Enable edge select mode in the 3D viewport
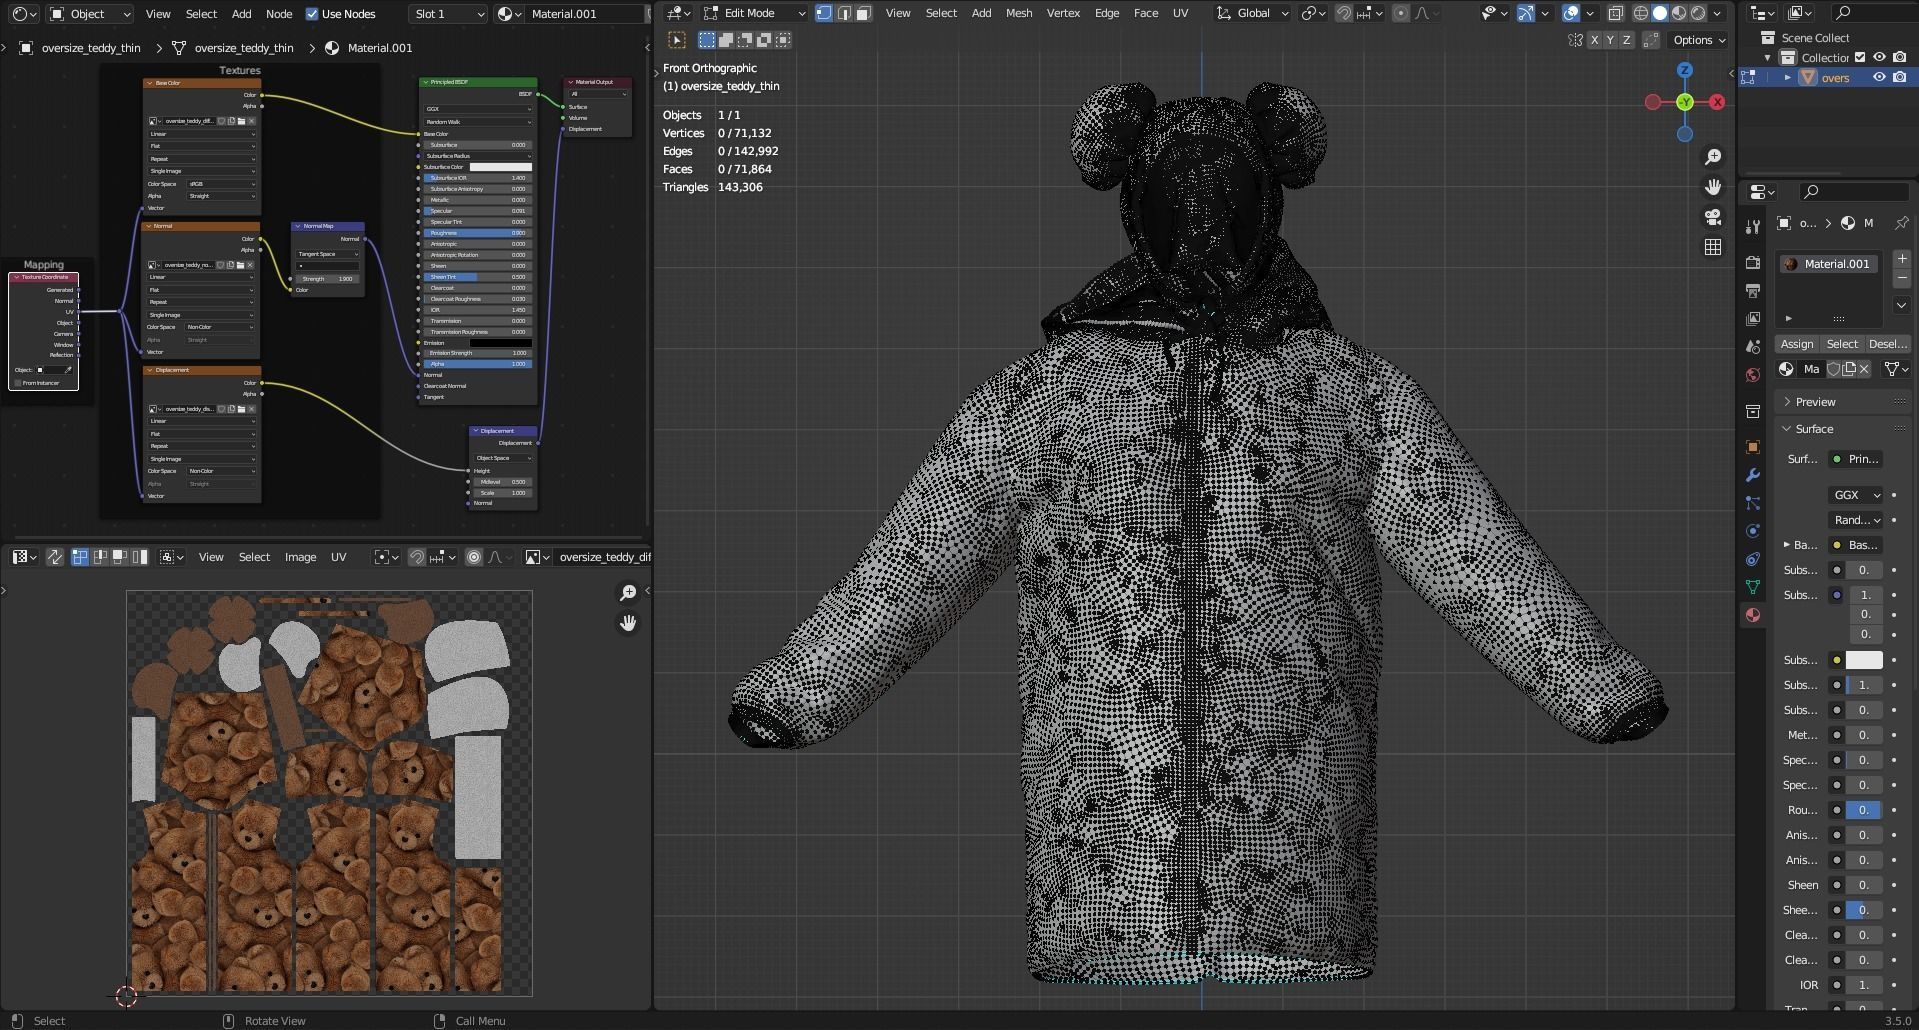The width and height of the screenshot is (1919, 1030). pos(844,13)
